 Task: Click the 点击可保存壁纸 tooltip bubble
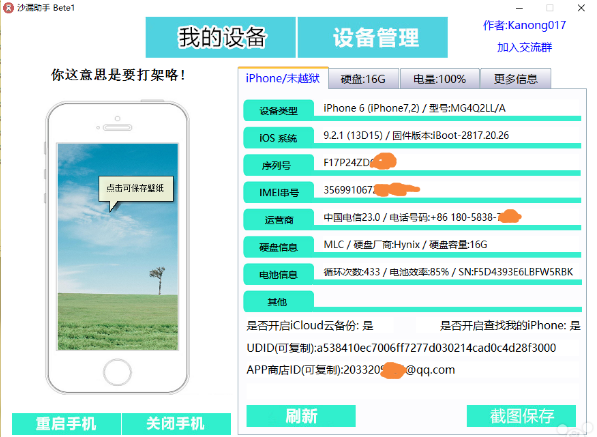coord(136,189)
